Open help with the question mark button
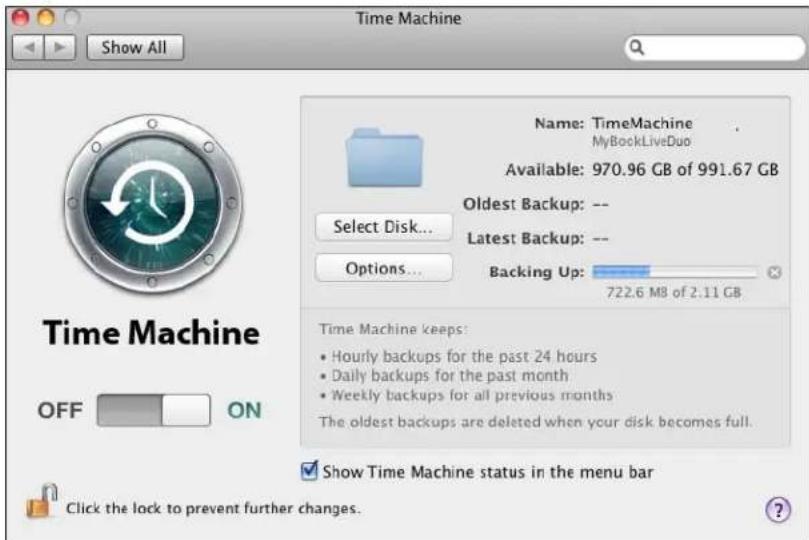 (778, 510)
